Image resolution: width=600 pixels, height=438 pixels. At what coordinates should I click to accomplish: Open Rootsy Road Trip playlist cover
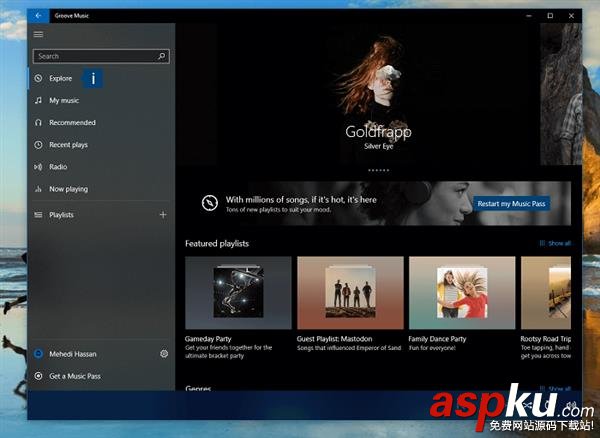pos(546,293)
